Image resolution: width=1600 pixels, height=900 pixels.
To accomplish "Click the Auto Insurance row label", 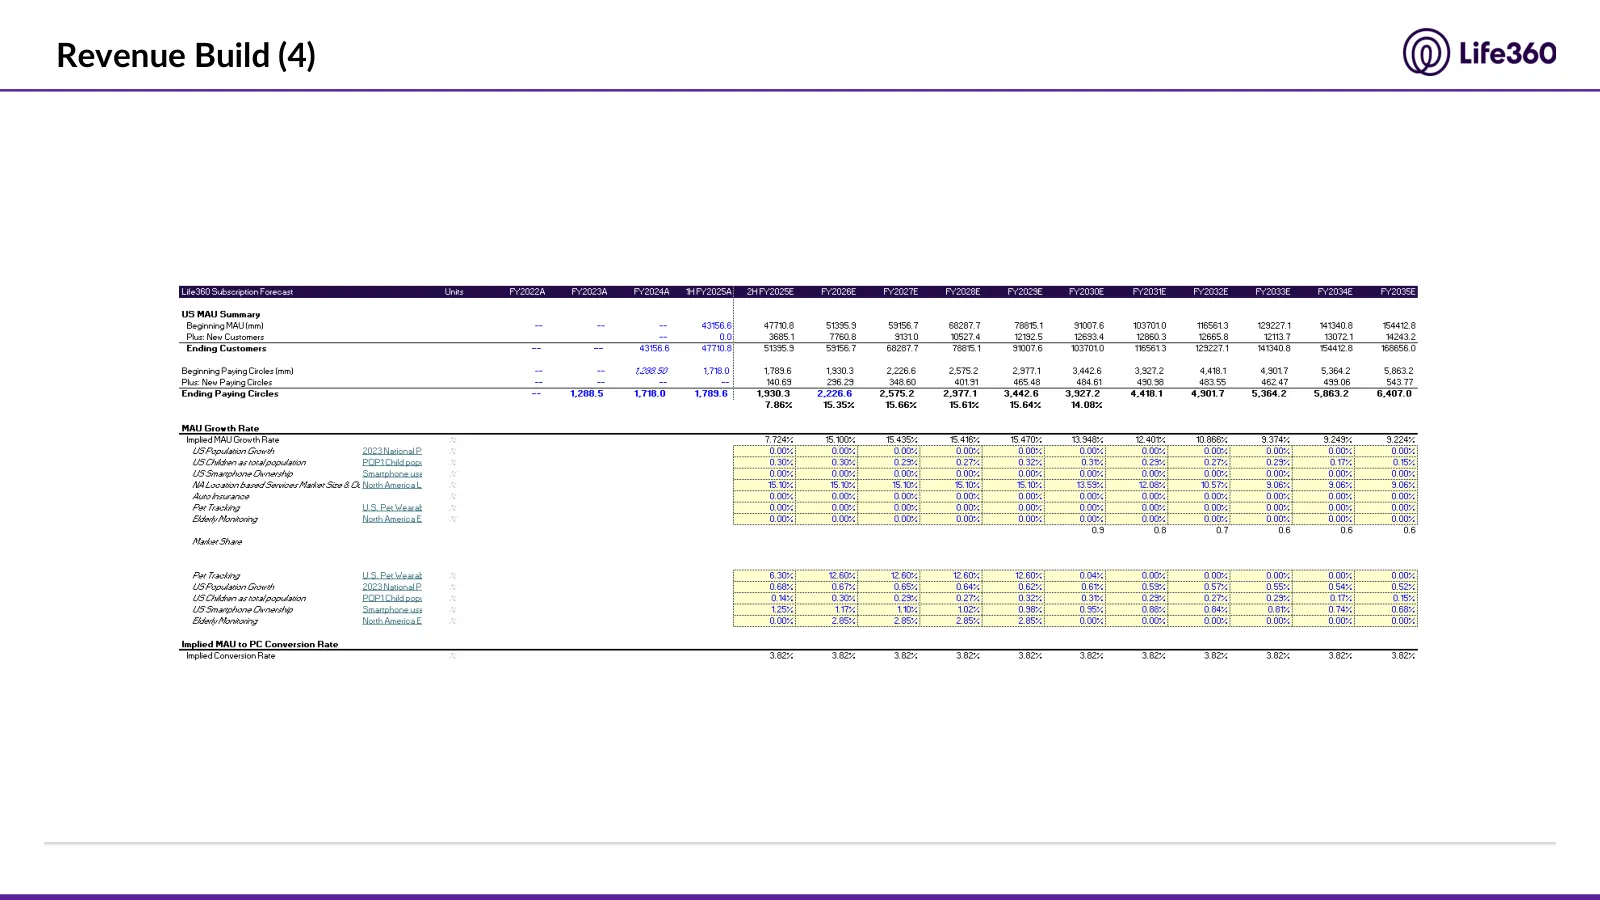I will pos(221,496).
